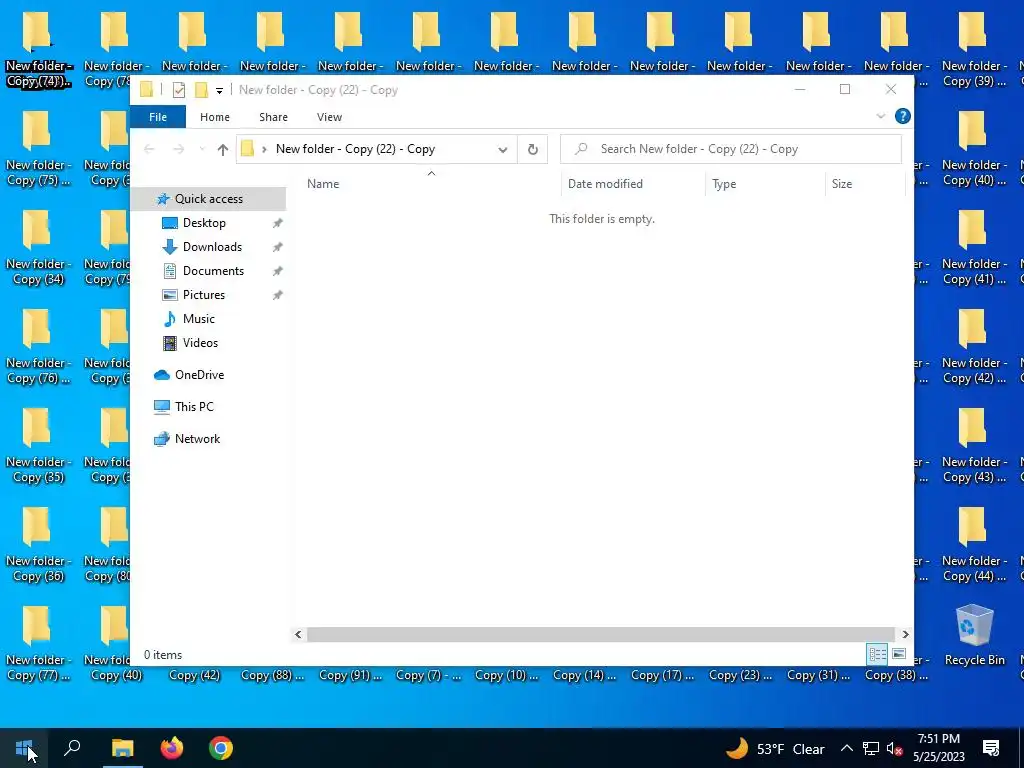
Task: Sort by the Name column header
Action: pos(323,184)
